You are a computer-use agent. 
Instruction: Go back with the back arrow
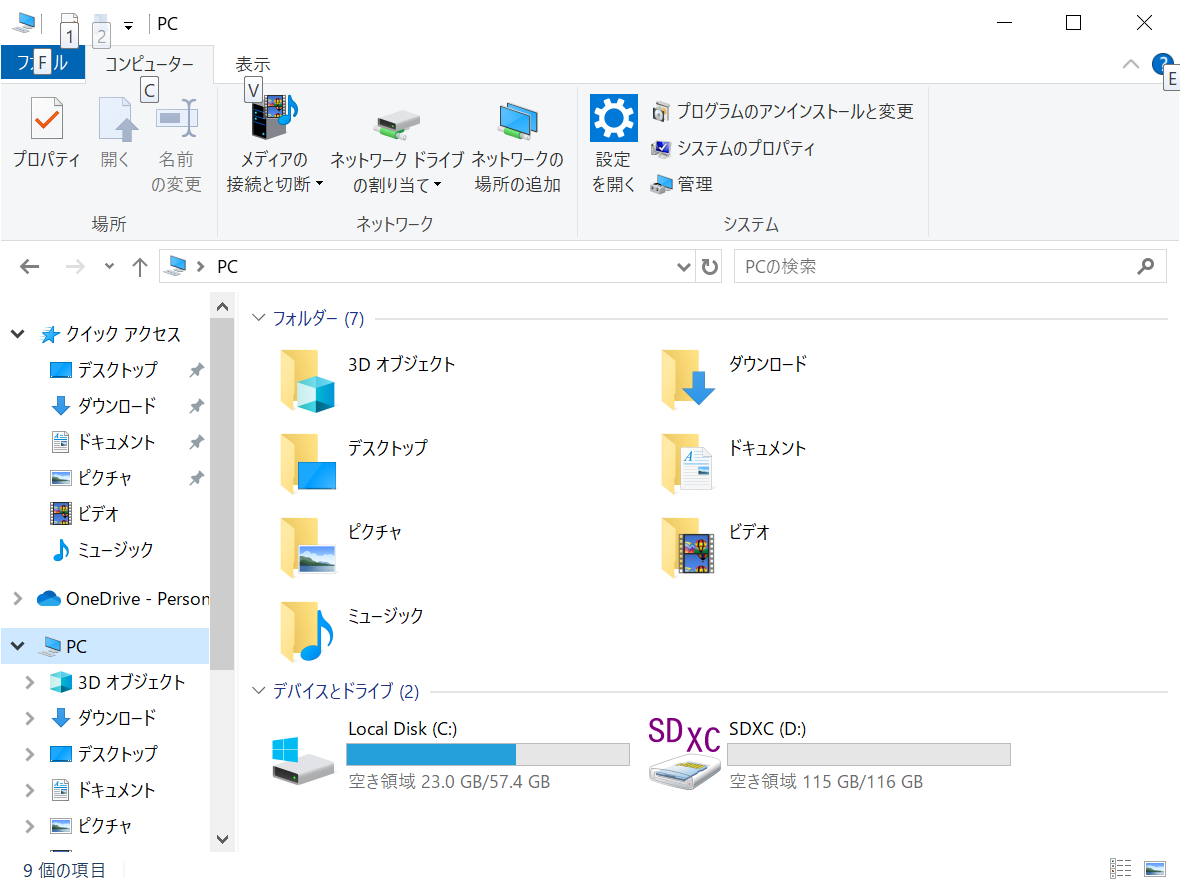[29, 266]
